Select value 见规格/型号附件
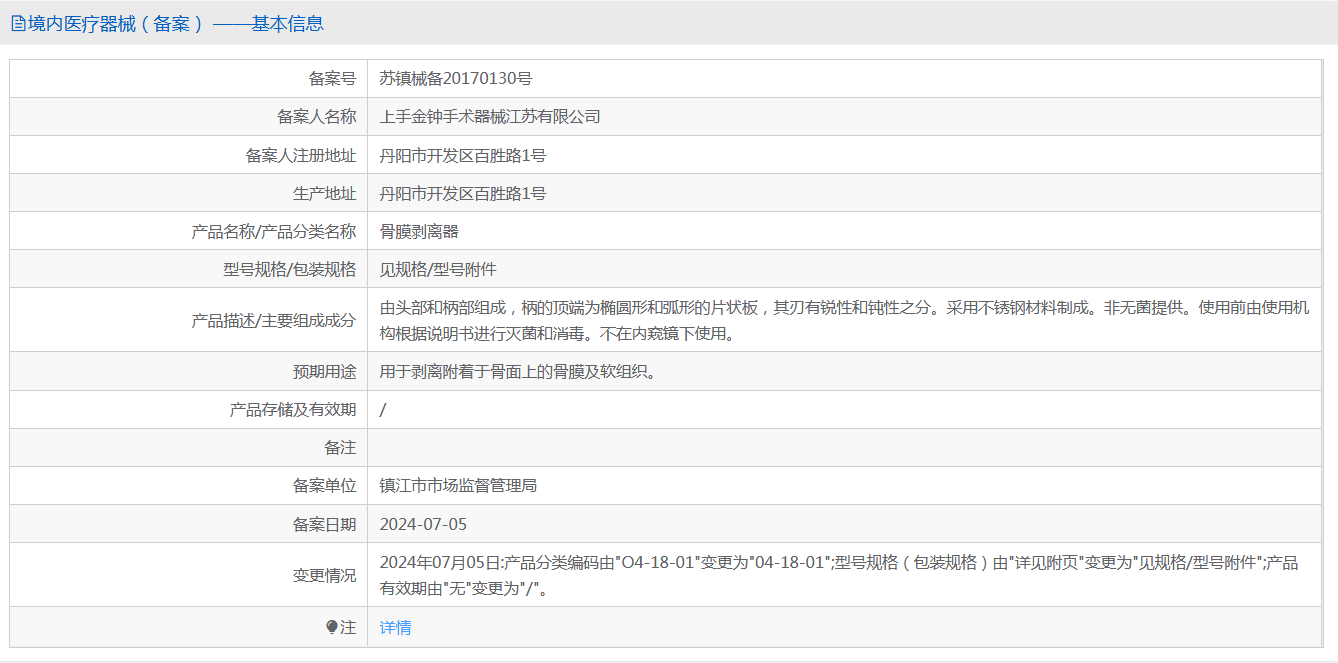 point(438,269)
